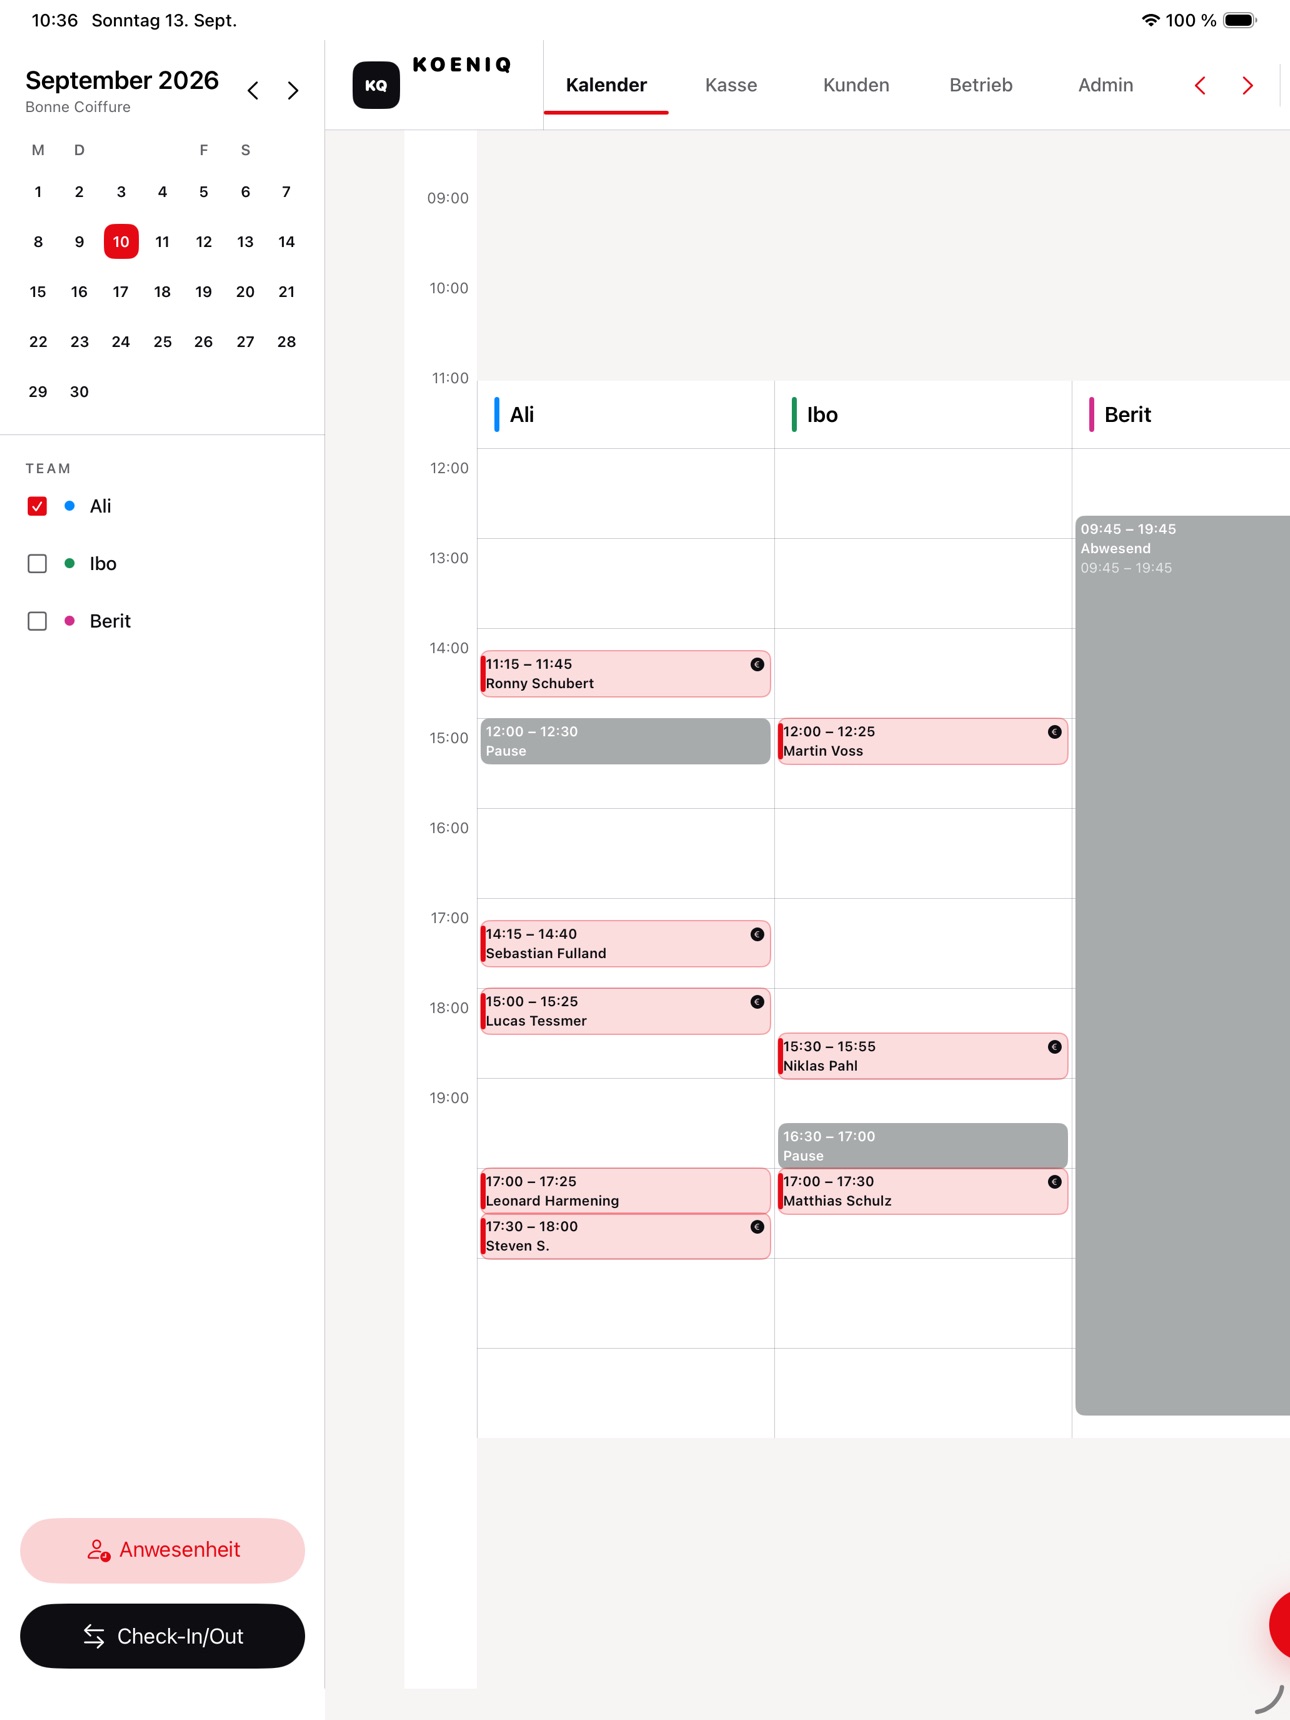
Task: Select the Berit column header
Action: click(x=1181, y=415)
